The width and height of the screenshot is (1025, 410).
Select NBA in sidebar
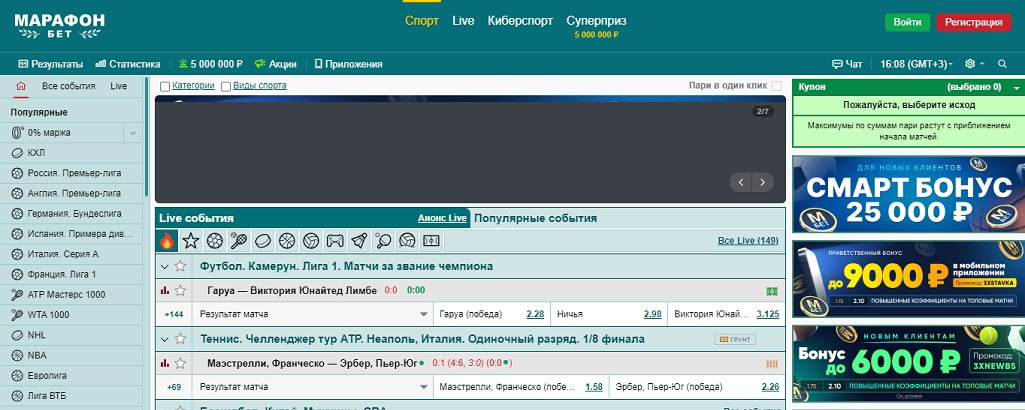point(71,356)
